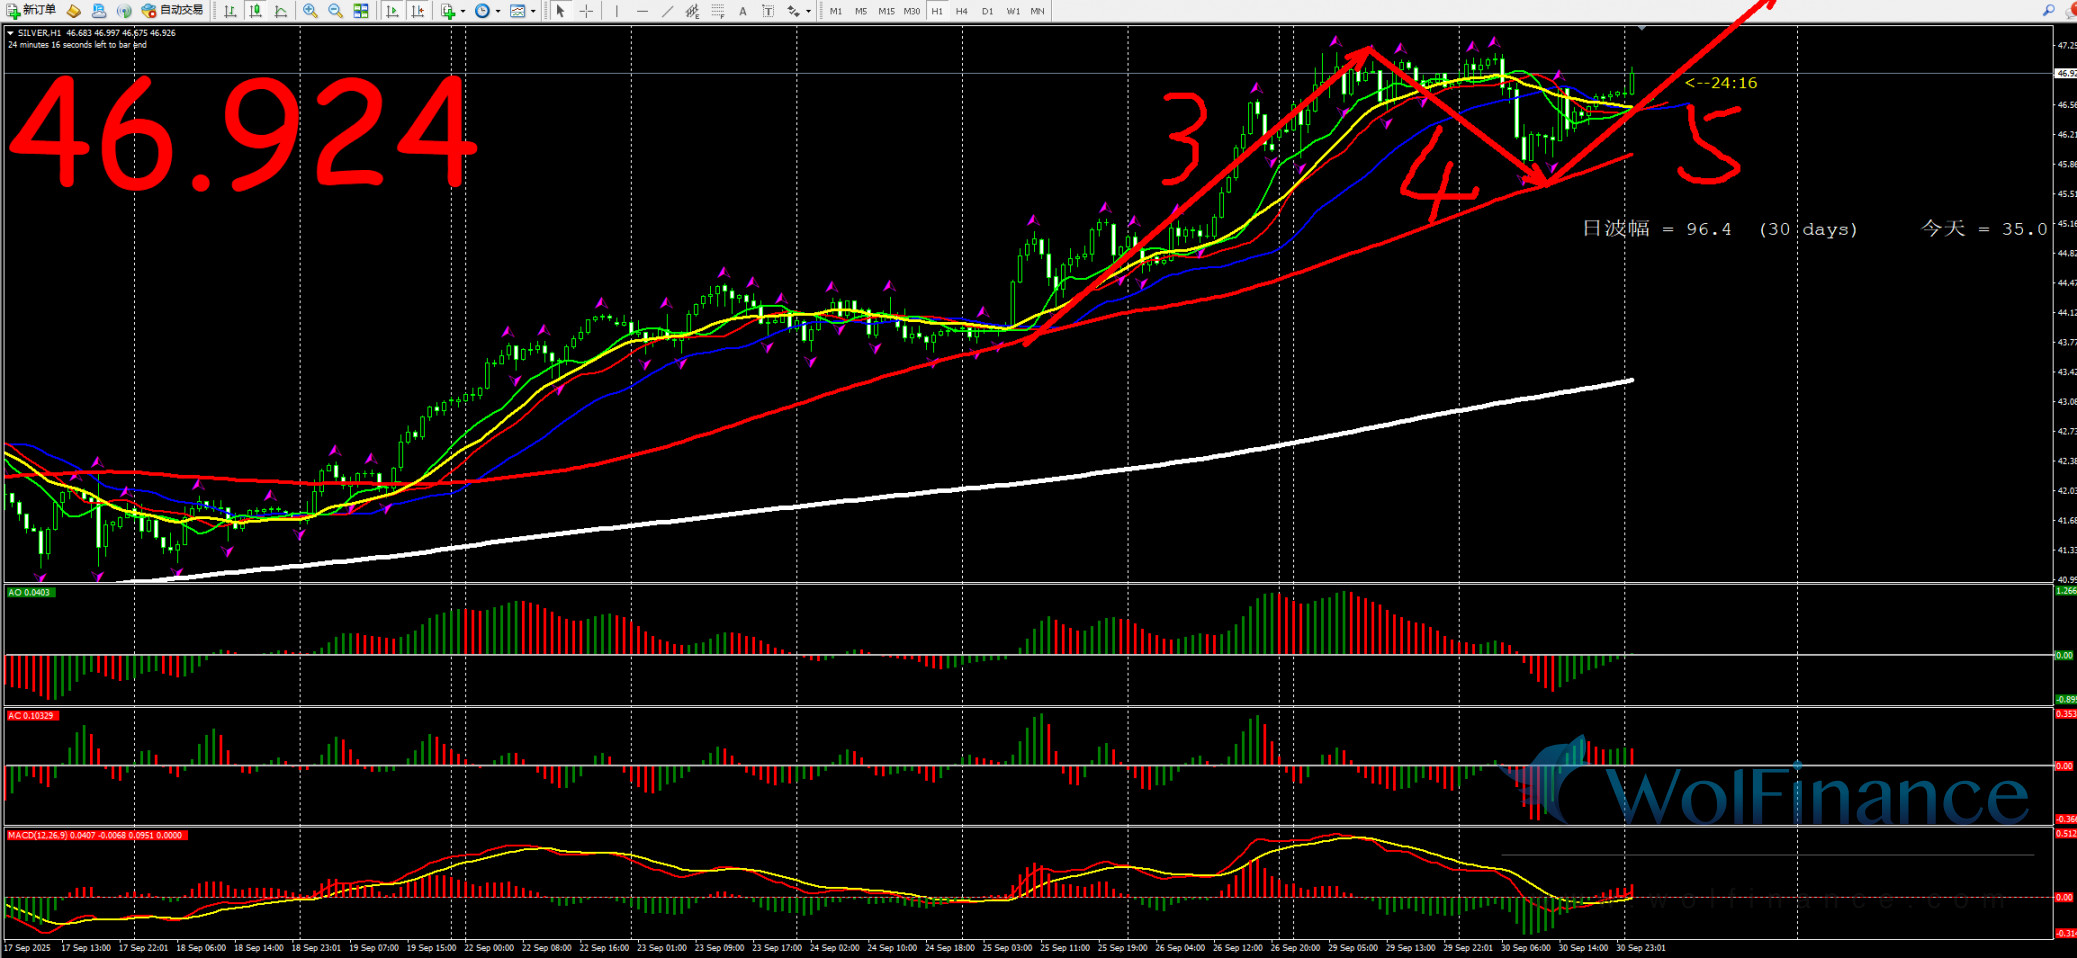Image resolution: width=2077 pixels, height=958 pixels.
Task: Switch chart to candlestick mode
Action: click(x=255, y=11)
